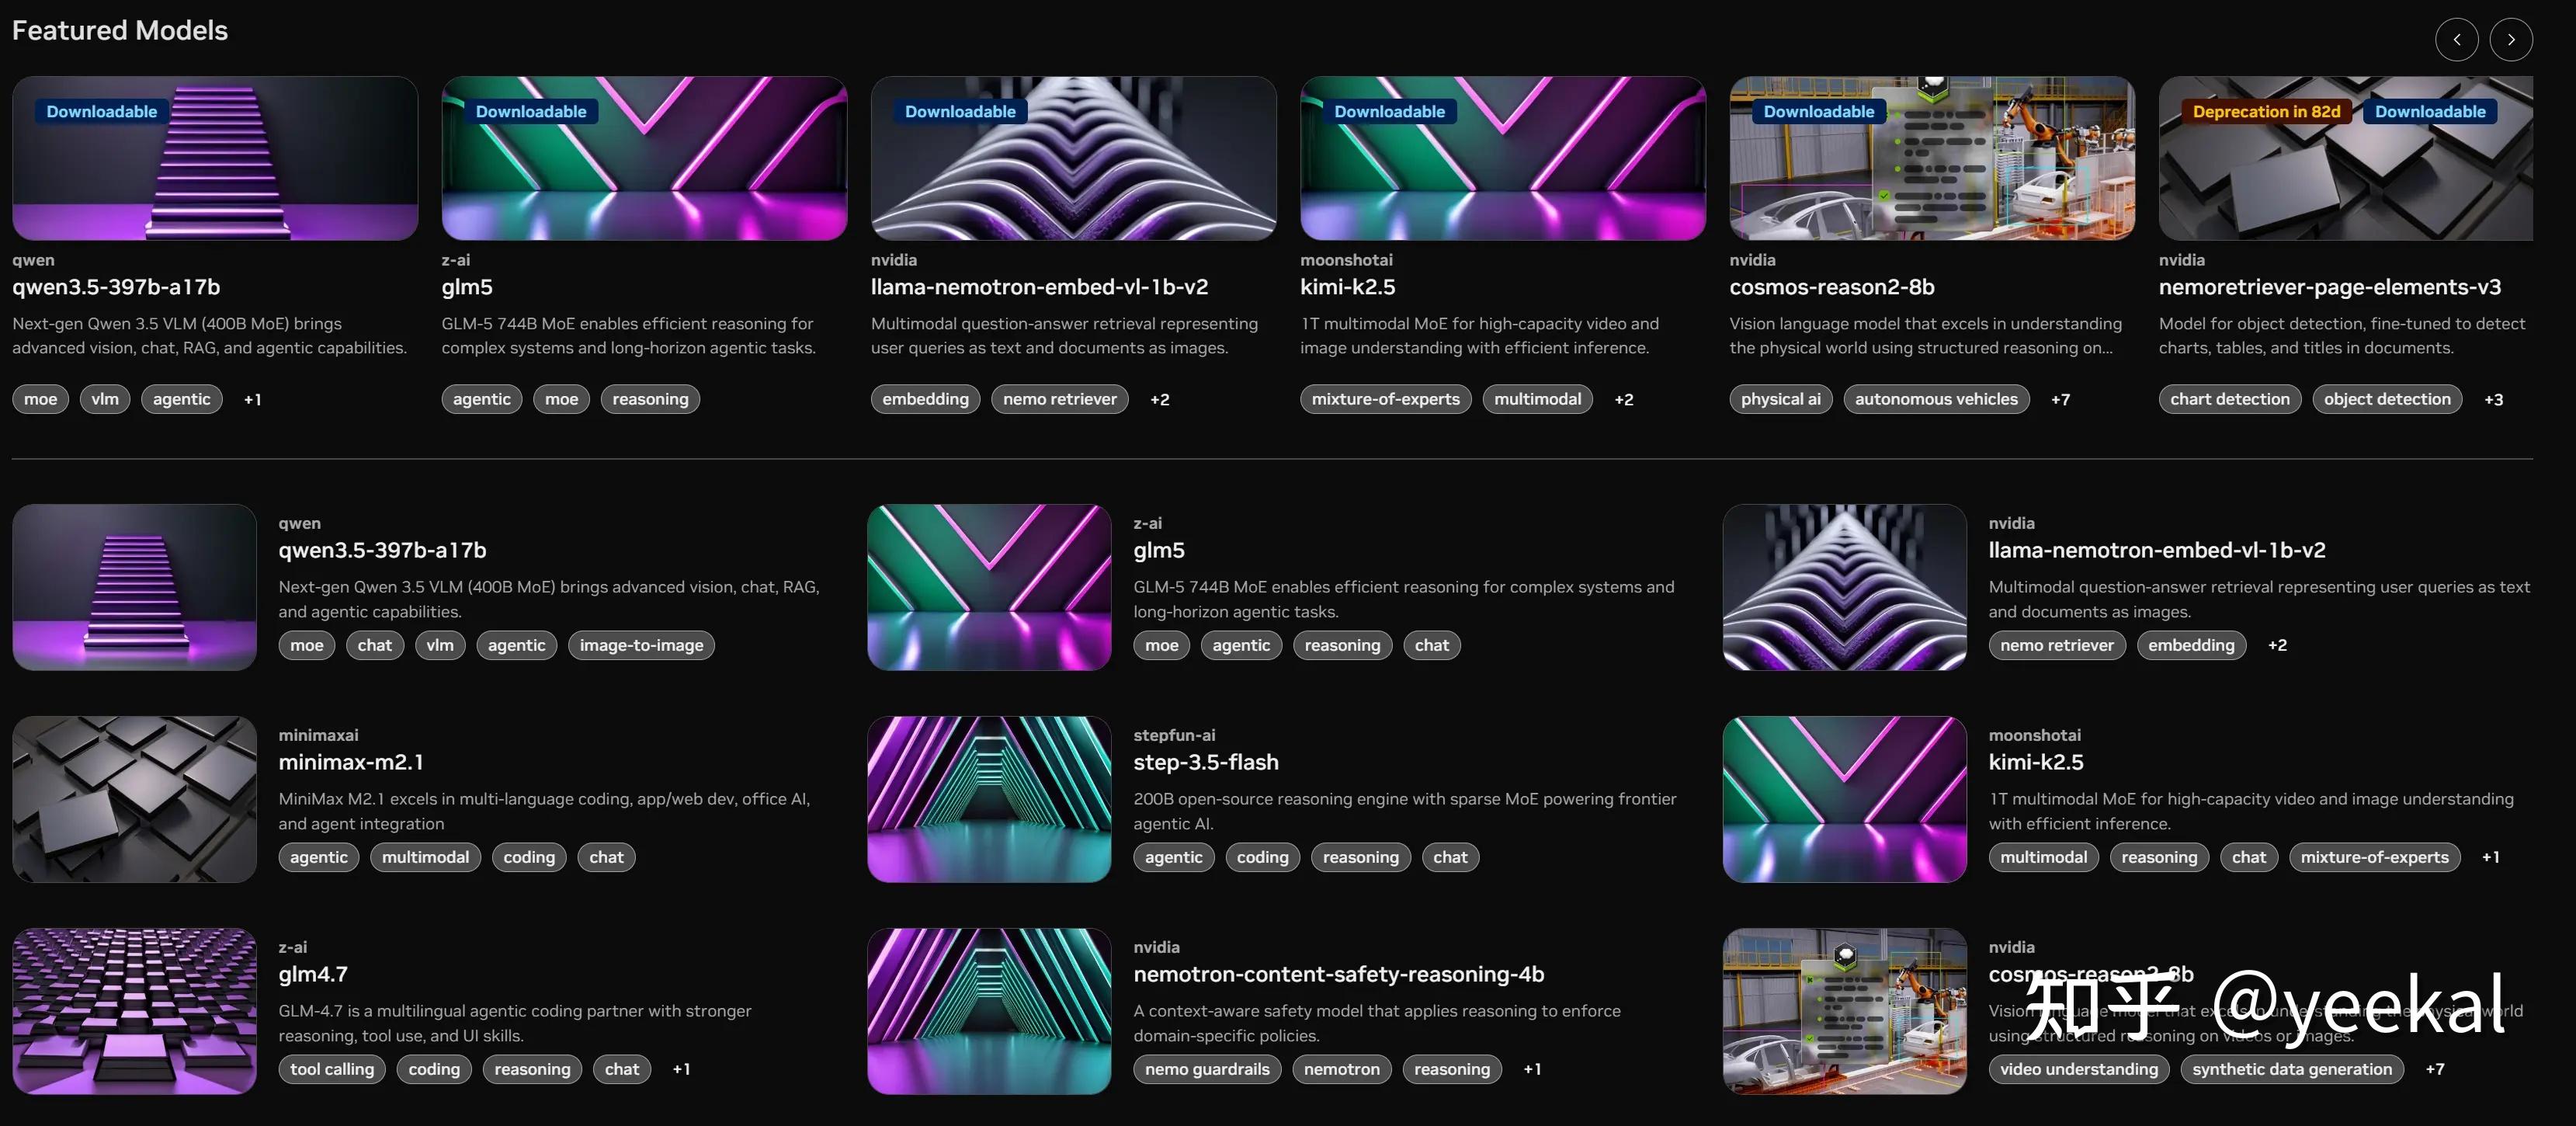Select the "autonomous vehicles" tag
The height and width of the screenshot is (1126, 2576).
[x=1936, y=399]
